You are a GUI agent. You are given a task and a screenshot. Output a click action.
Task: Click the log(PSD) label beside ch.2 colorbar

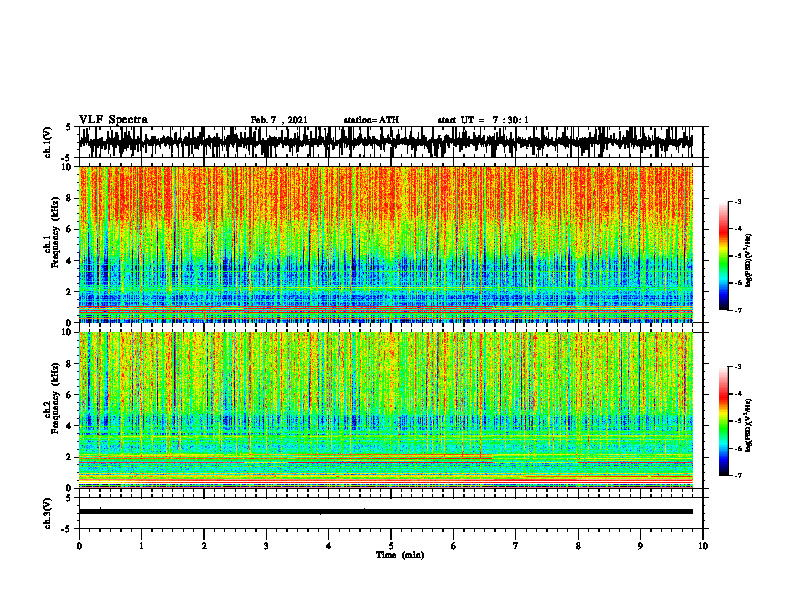pos(749,425)
